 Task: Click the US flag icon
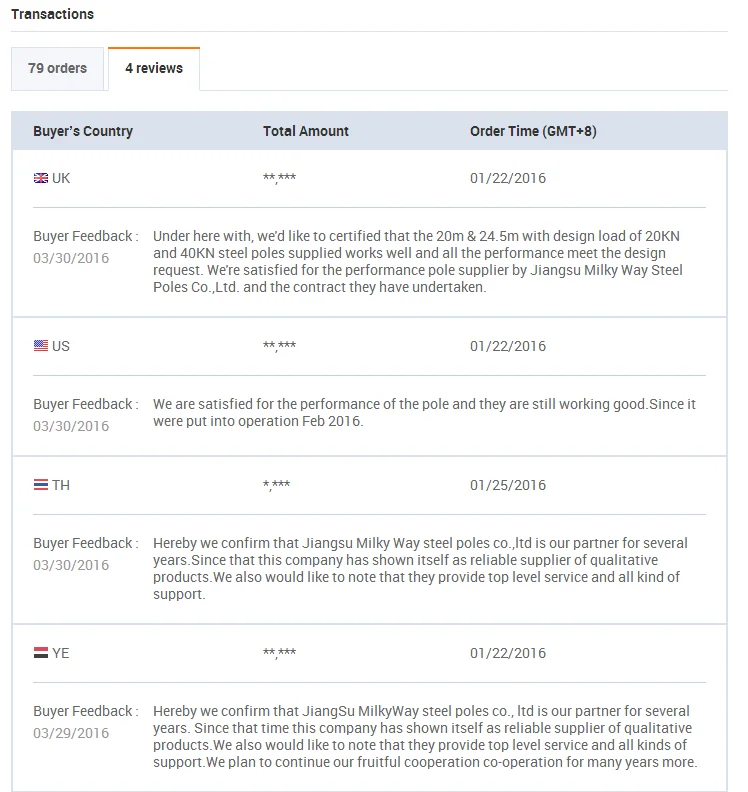tap(41, 346)
